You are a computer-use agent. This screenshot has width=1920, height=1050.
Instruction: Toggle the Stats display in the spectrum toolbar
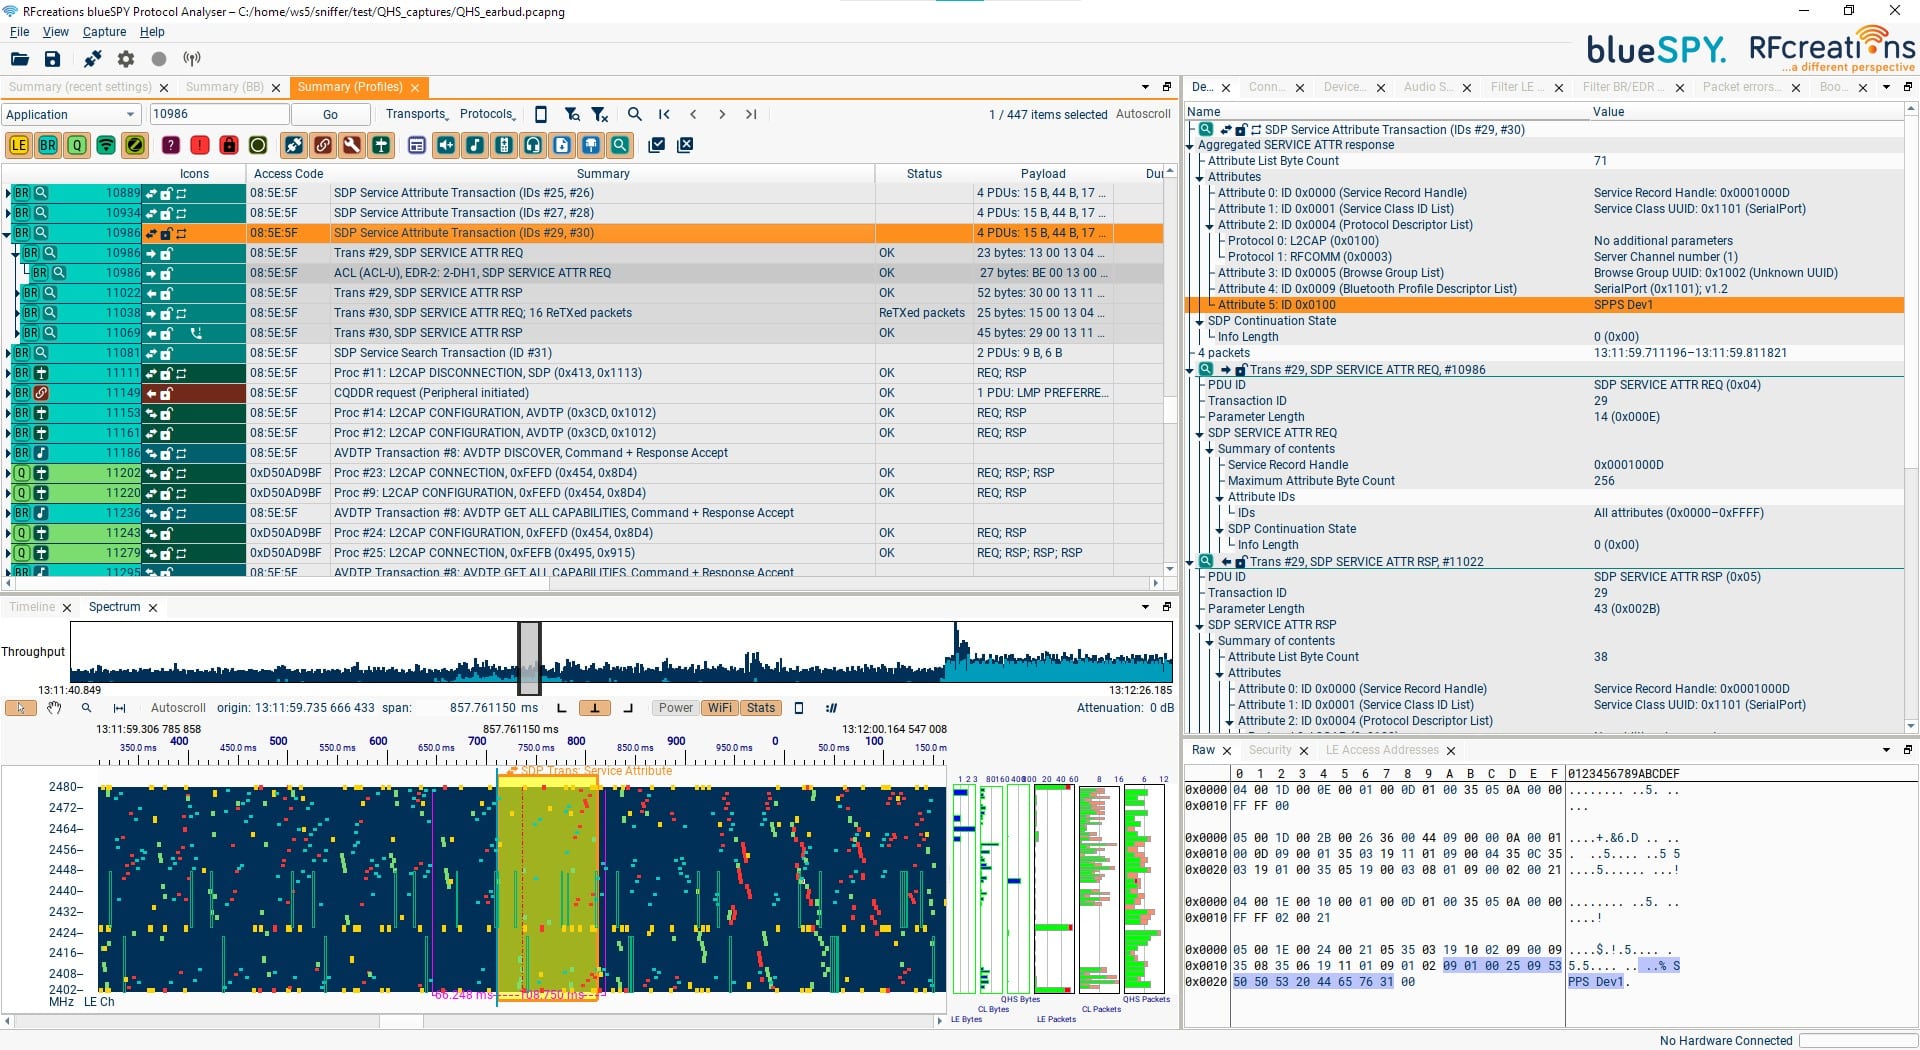759,707
